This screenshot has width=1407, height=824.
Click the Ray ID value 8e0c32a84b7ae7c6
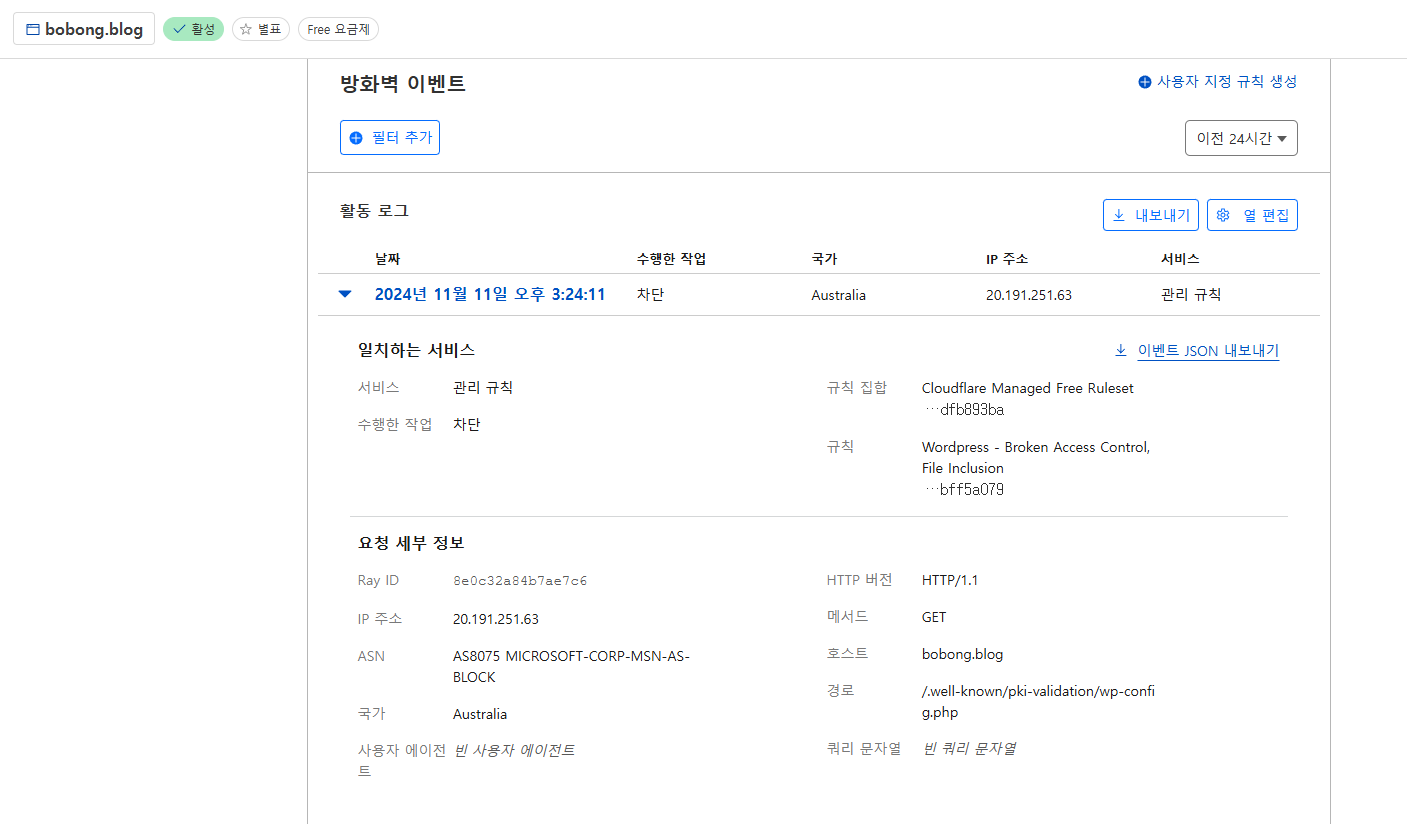pos(520,580)
